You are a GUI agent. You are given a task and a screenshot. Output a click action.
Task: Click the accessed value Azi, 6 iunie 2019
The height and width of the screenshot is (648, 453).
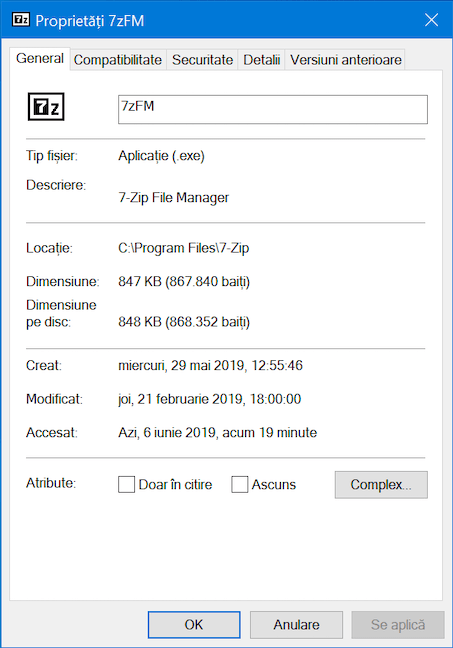point(217,432)
